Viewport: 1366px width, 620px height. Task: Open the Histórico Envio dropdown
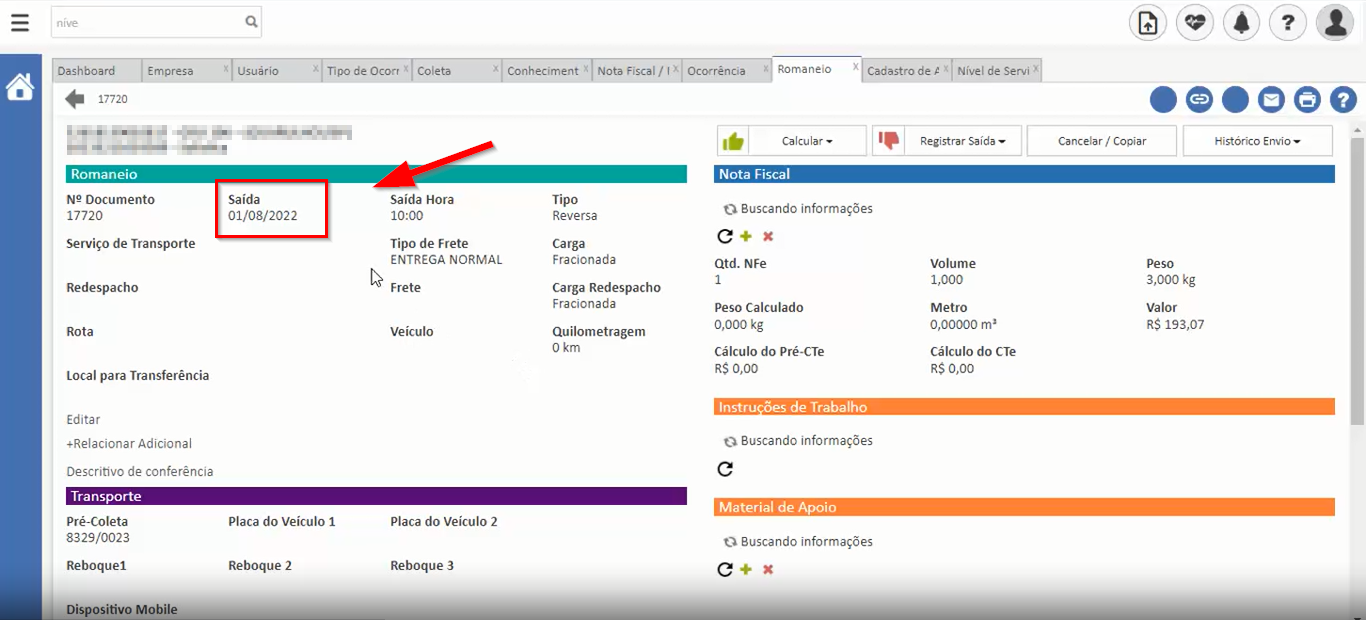[x=1257, y=140]
